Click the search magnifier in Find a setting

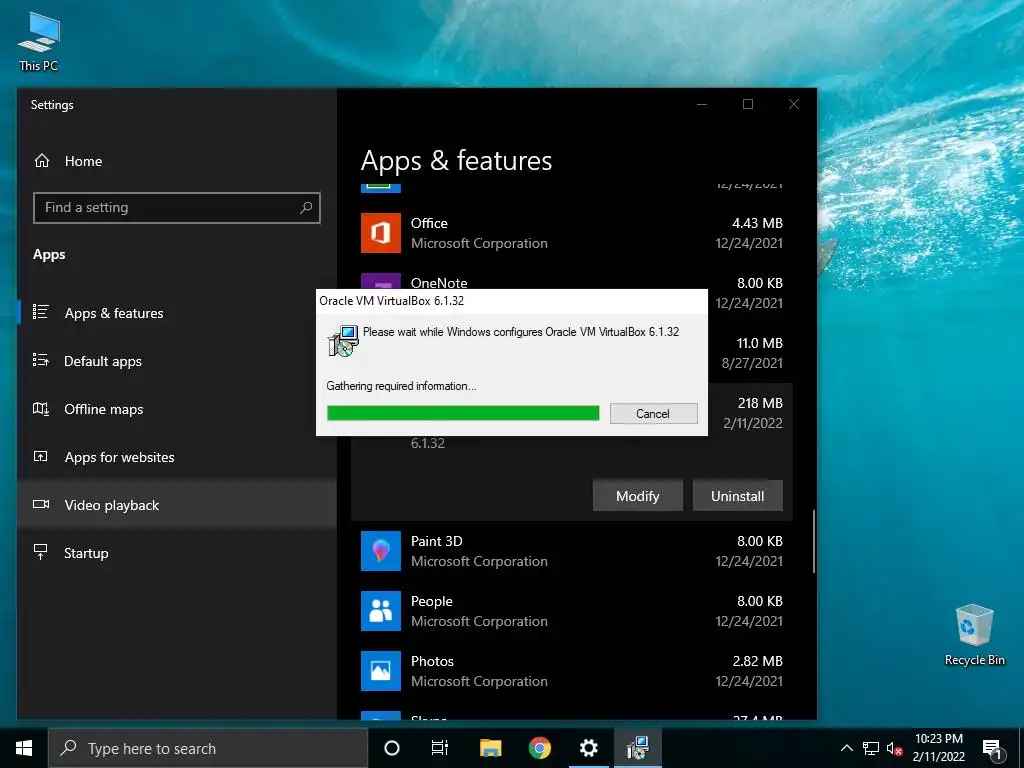tap(306, 208)
